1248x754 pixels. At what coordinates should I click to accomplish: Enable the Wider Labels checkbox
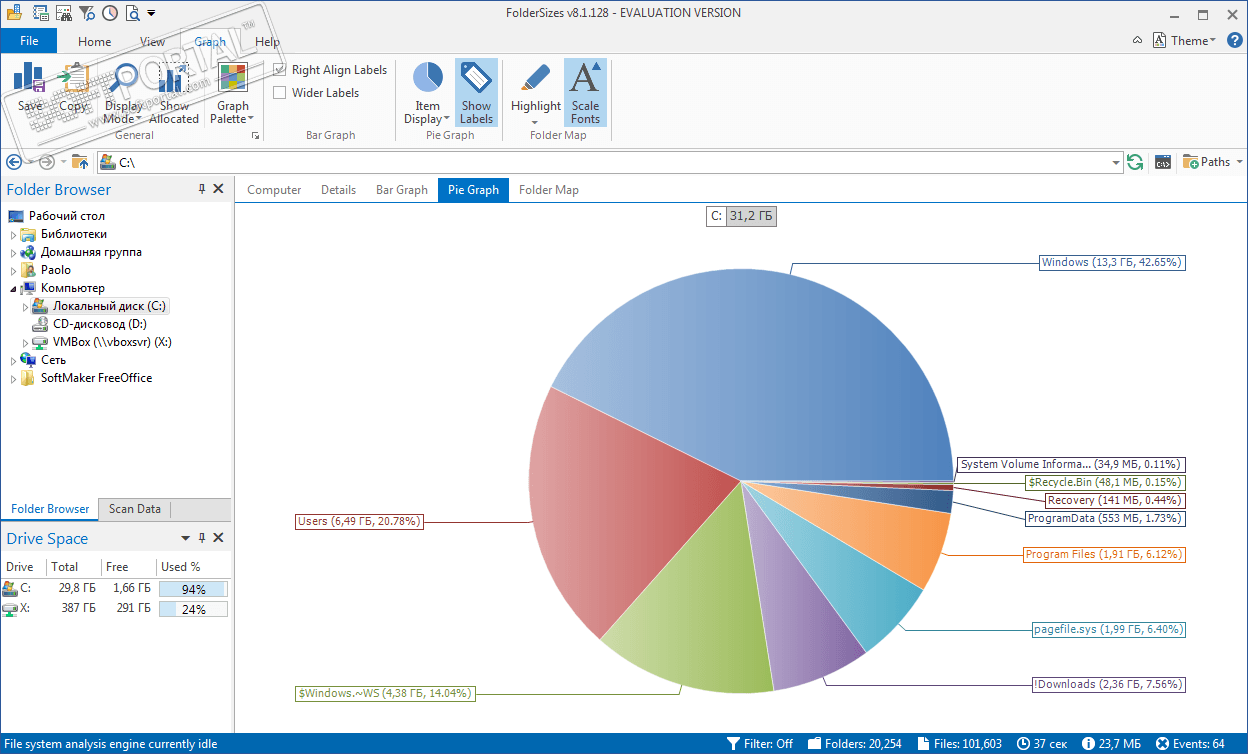(x=280, y=93)
